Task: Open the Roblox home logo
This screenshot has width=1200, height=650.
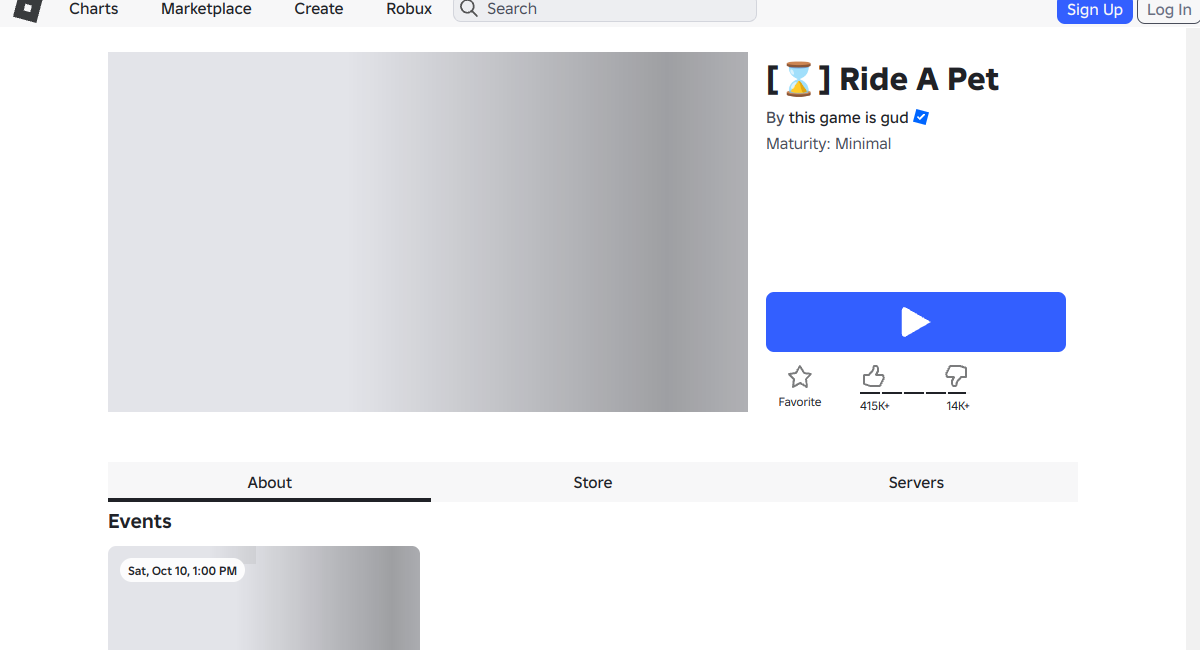Action: 27,9
